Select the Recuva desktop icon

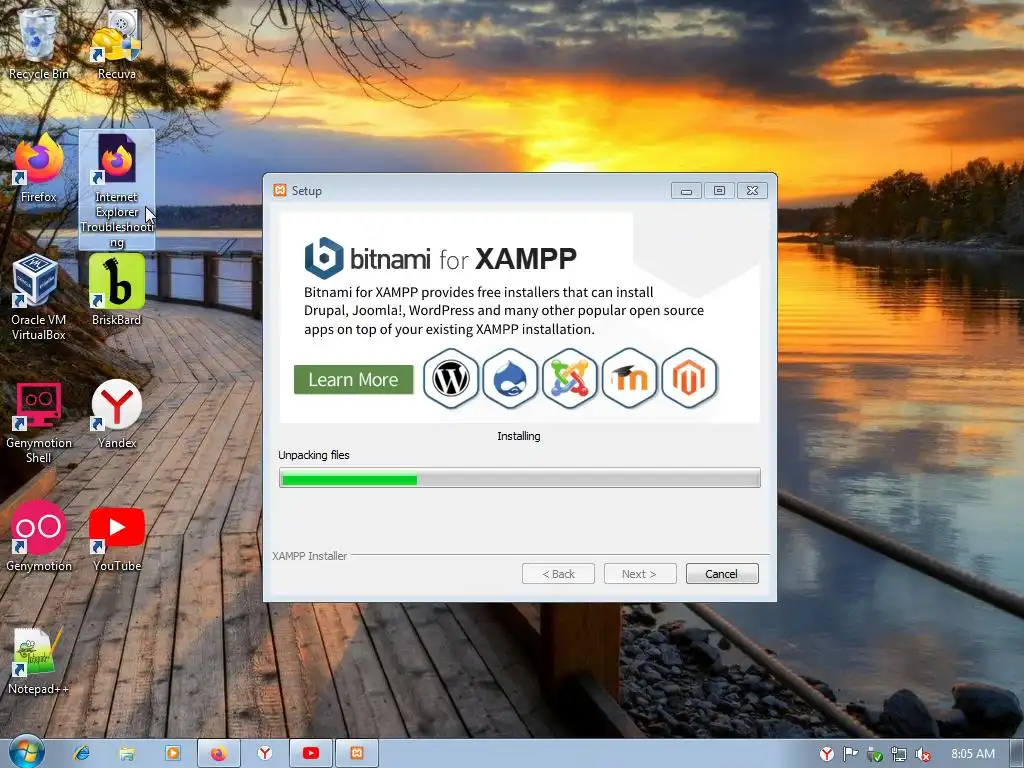pyautogui.click(x=116, y=44)
